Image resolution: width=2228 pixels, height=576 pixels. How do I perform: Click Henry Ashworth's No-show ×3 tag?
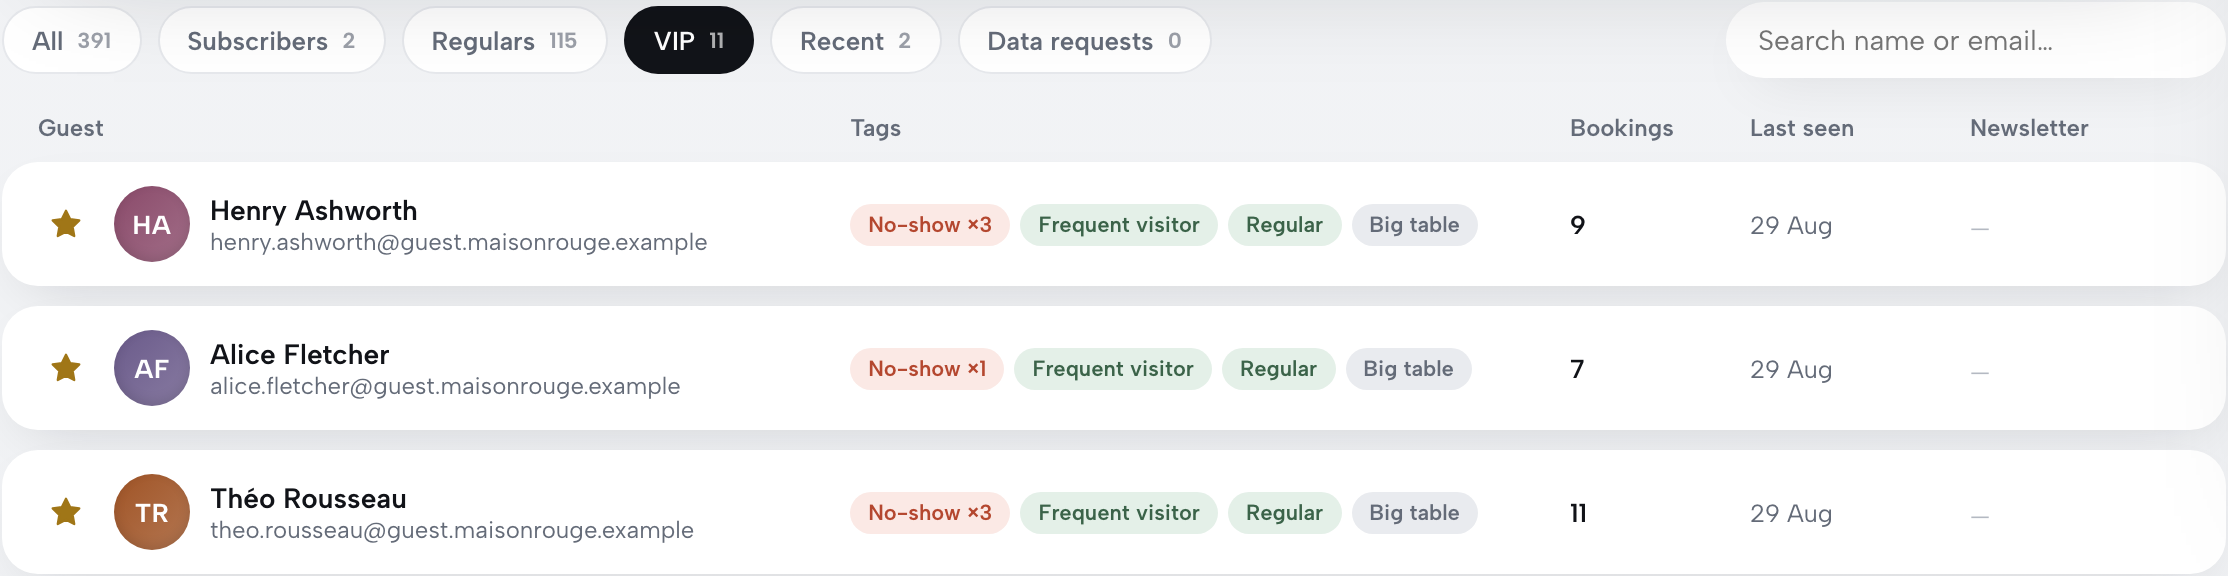click(x=930, y=225)
